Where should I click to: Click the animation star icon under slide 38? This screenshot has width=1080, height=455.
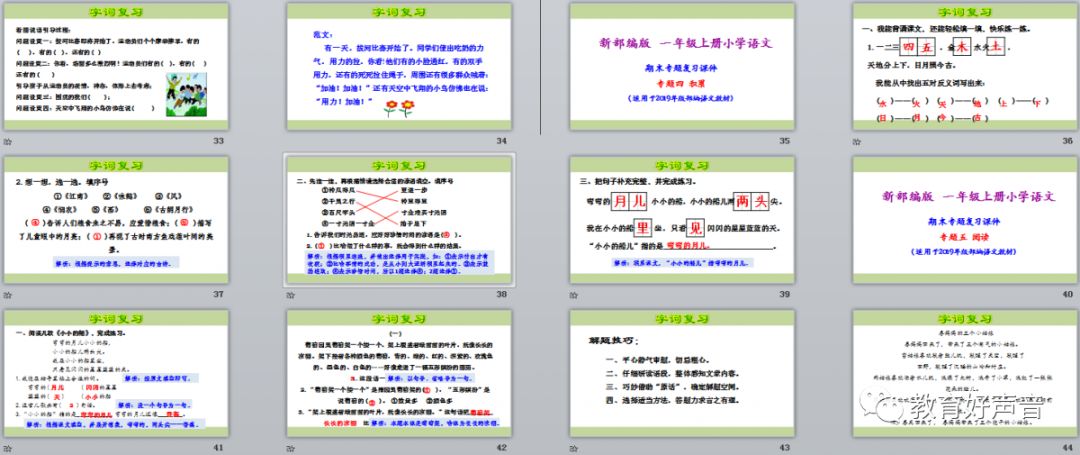291,294
